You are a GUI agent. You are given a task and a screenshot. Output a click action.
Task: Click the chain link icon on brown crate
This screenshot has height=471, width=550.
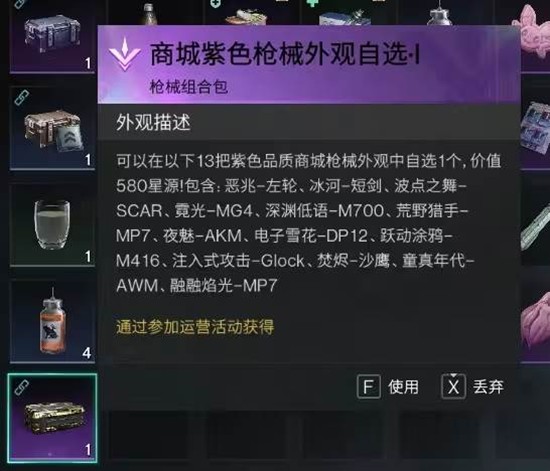(22, 98)
